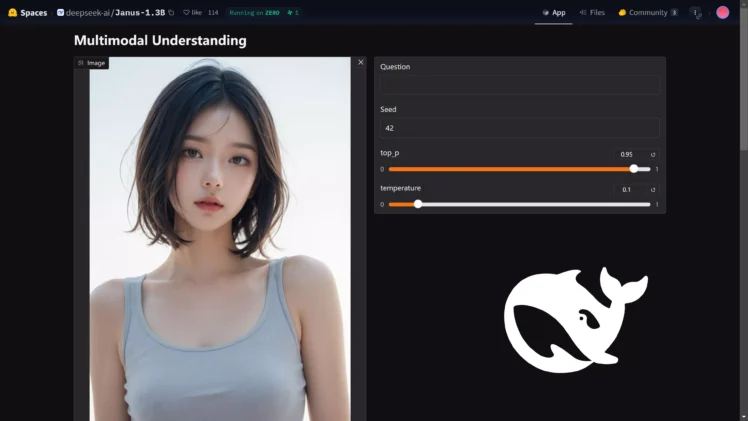
Task: Copy the Janus-1.3B space name
Action: pyautogui.click(x=171, y=13)
